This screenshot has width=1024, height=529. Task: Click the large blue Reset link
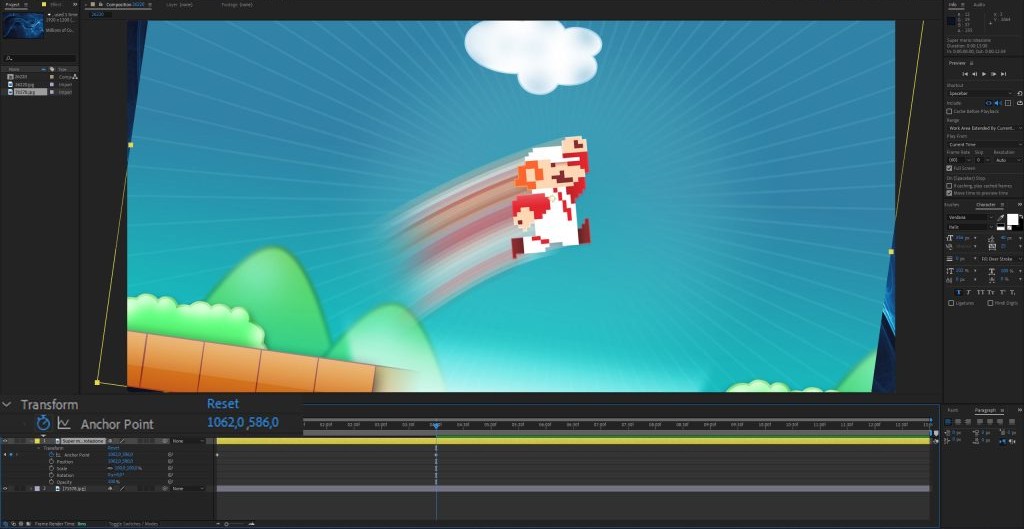click(x=223, y=404)
